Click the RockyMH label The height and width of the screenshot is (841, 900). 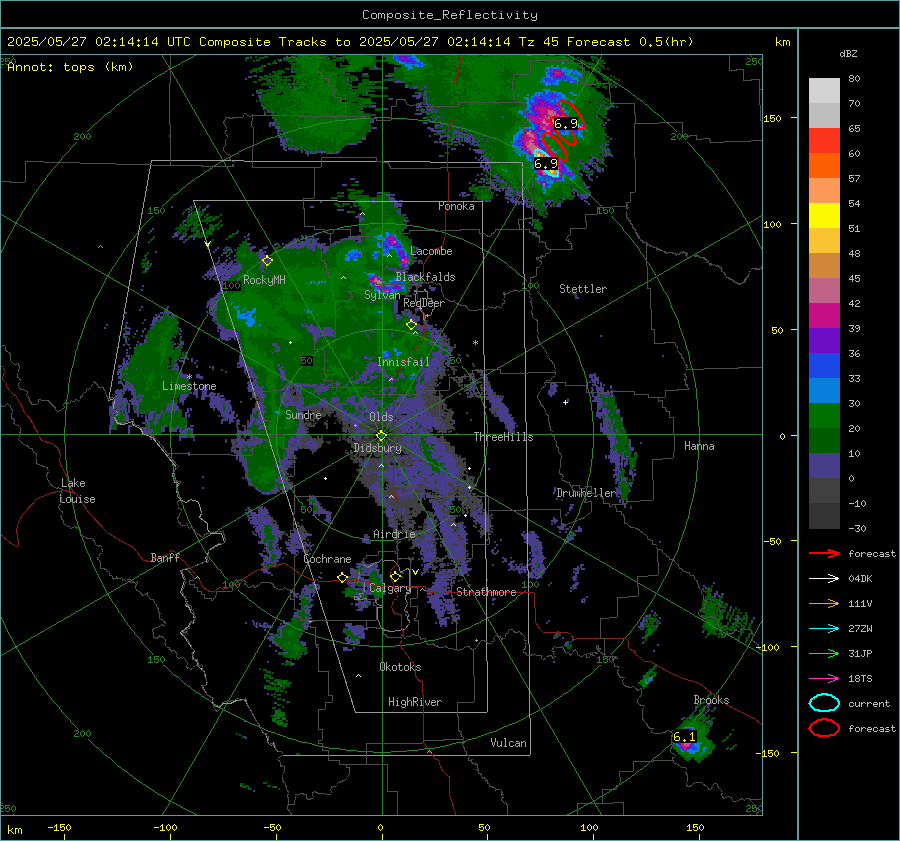(264, 280)
